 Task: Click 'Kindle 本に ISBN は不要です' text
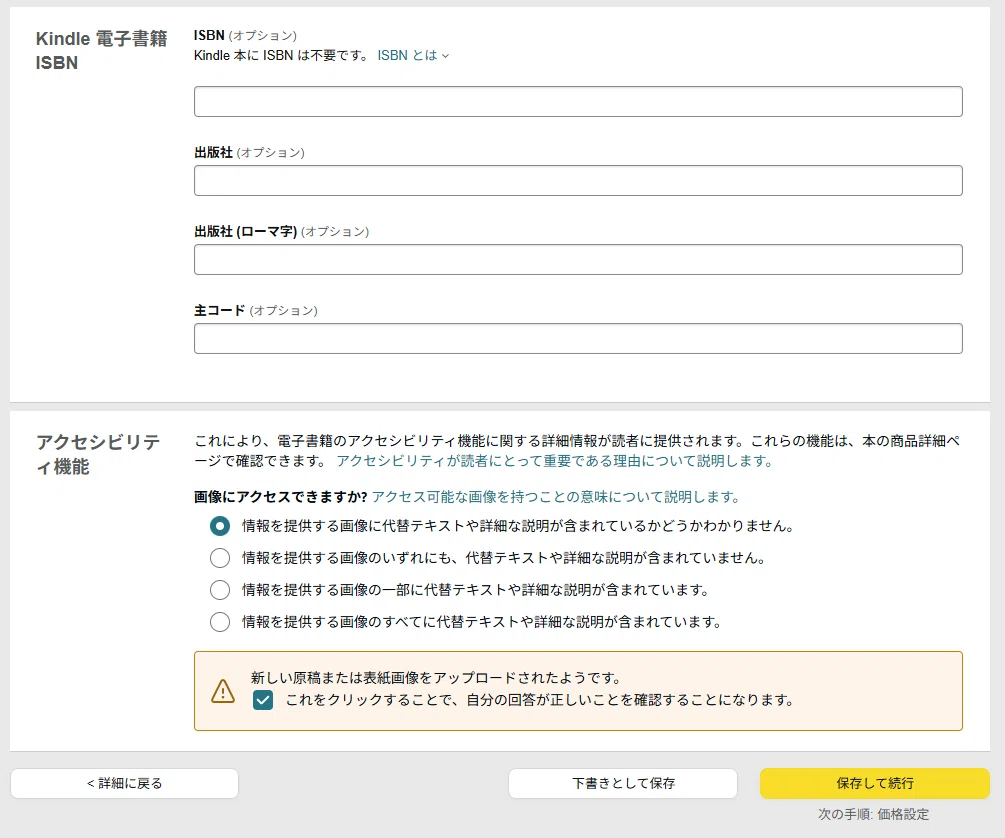pos(281,56)
